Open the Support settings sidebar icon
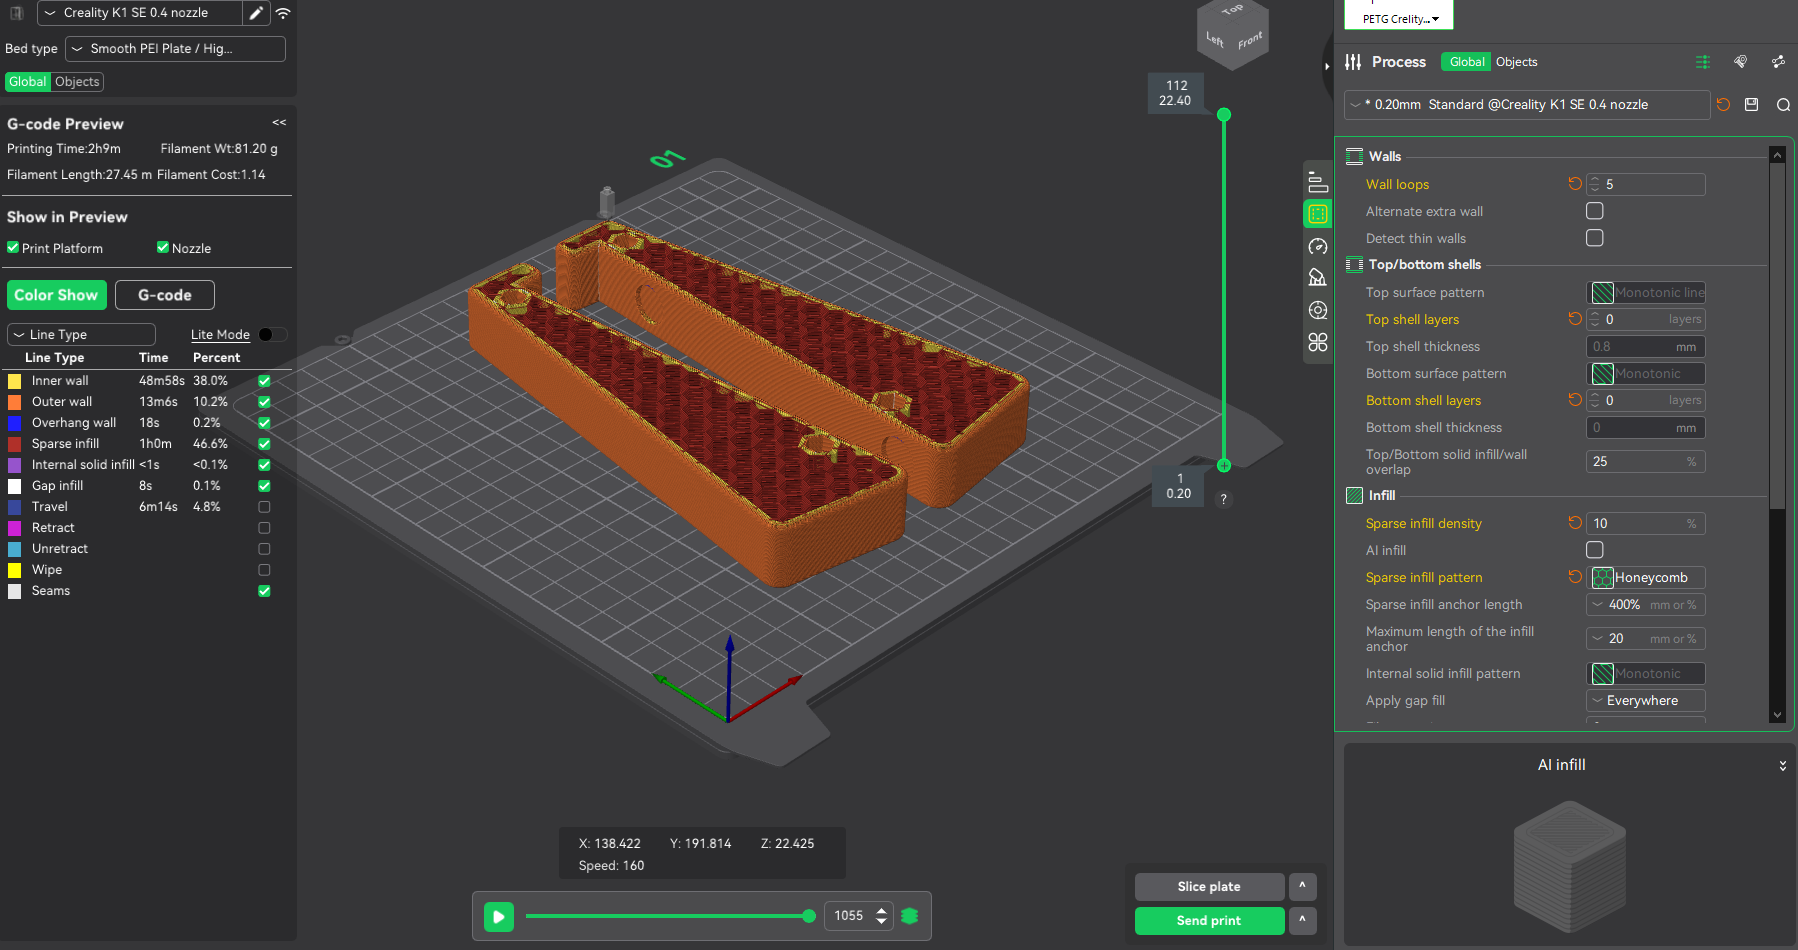This screenshot has height=950, width=1798. [x=1317, y=278]
